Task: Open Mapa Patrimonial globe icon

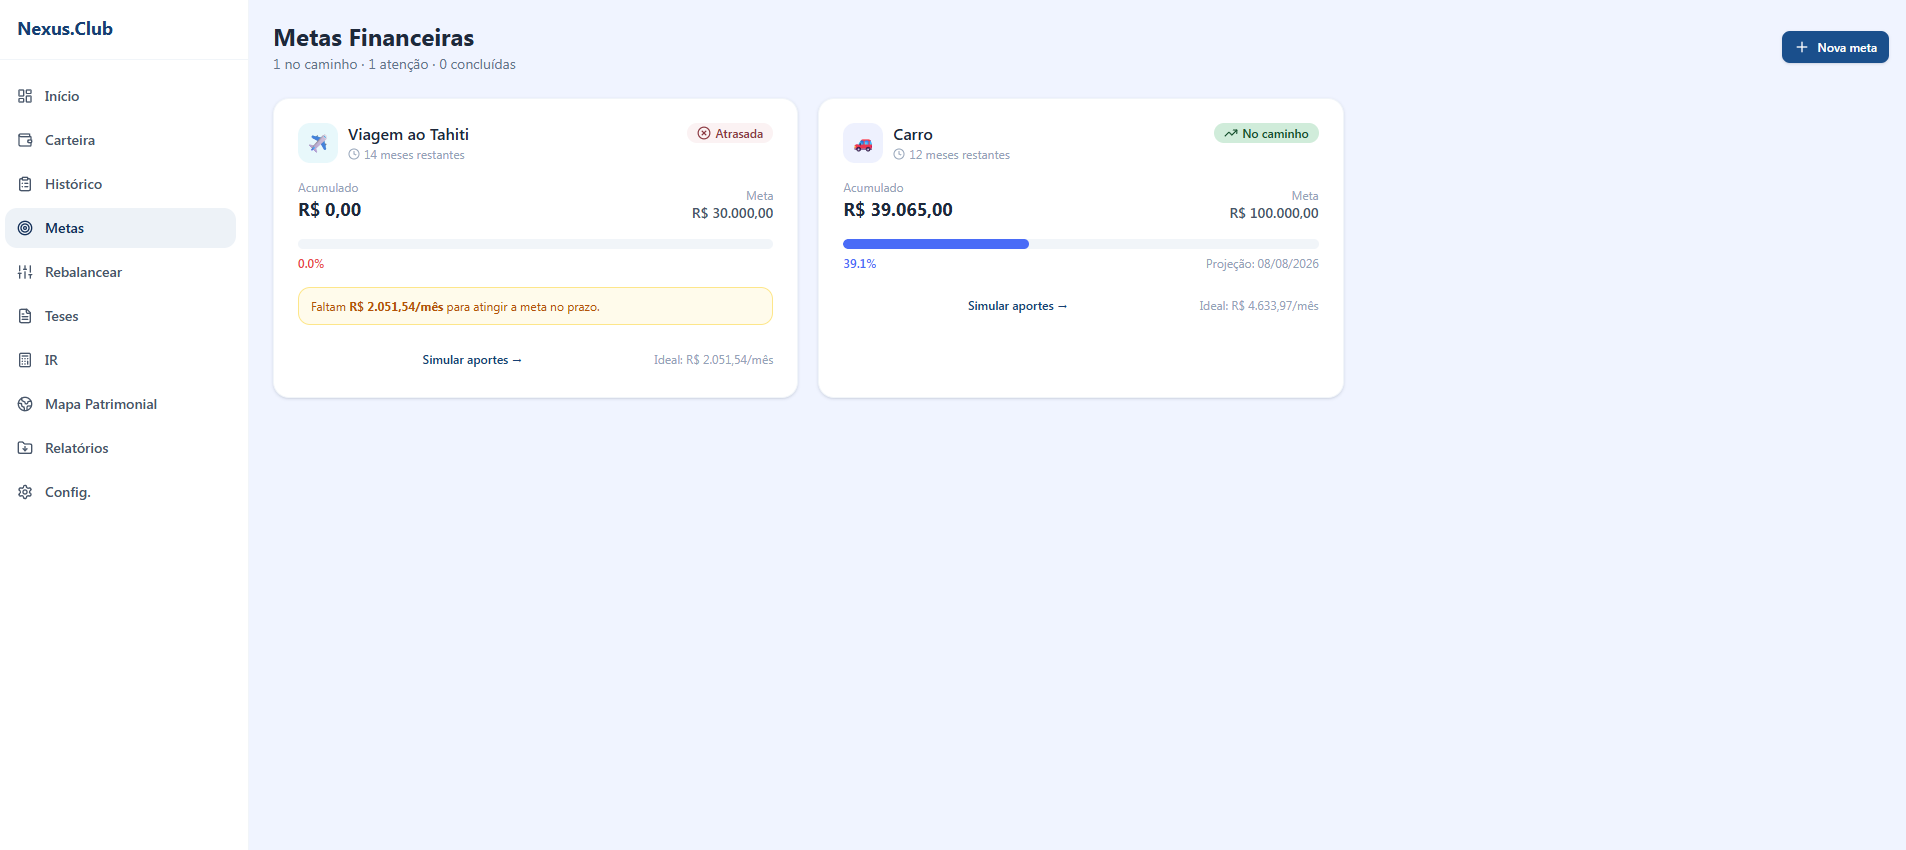Action: coord(25,404)
